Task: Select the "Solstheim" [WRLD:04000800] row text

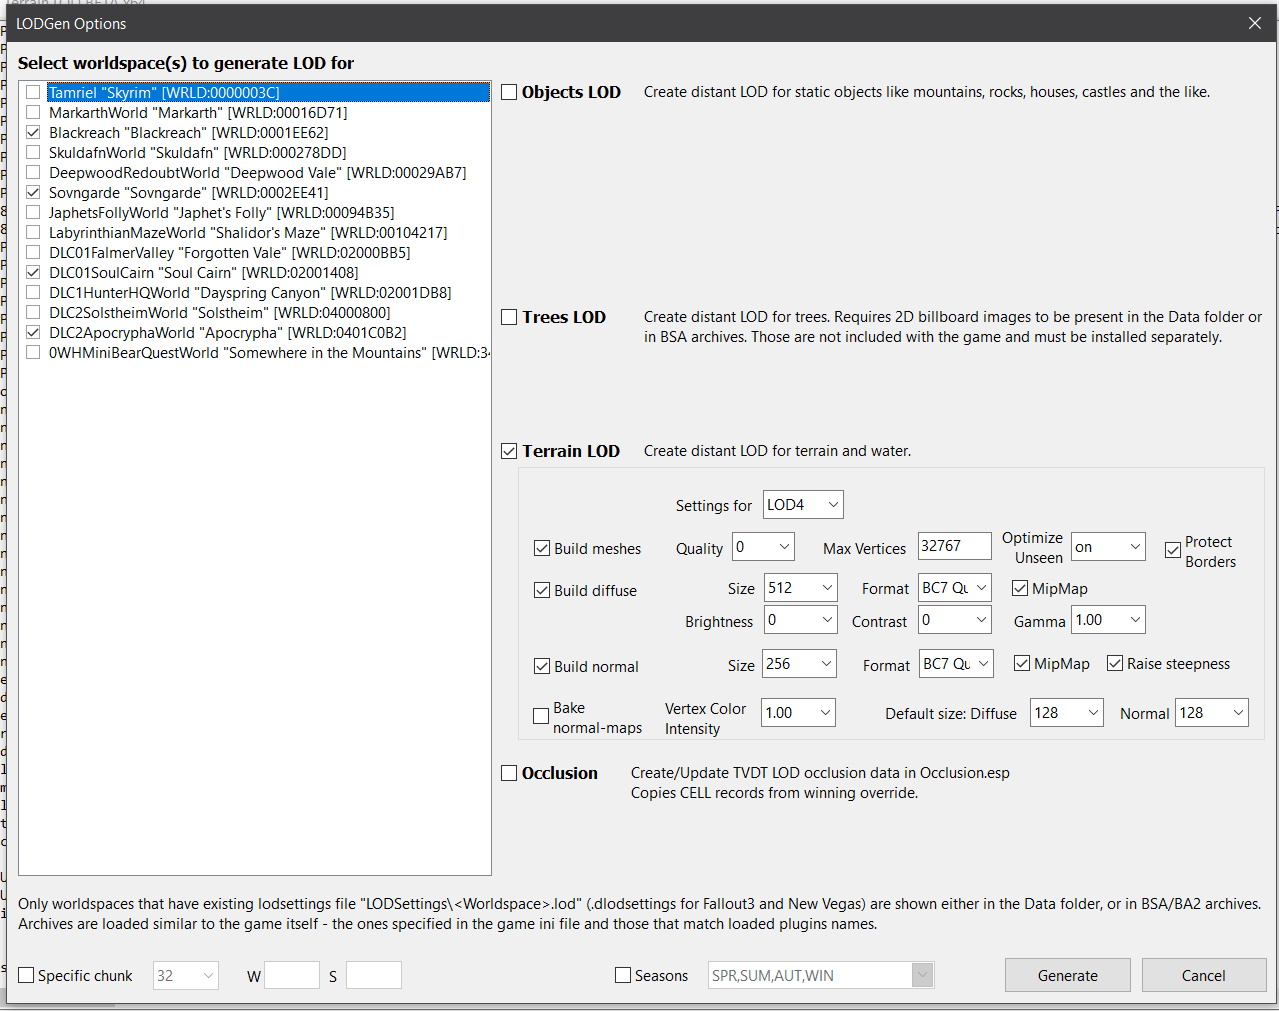Action: point(219,312)
